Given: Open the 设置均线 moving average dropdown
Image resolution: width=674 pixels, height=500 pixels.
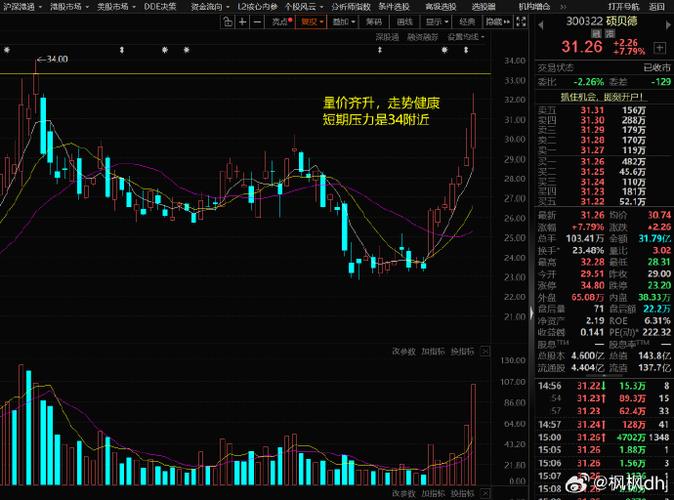Looking at the screenshot, I should tap(466, 37).
